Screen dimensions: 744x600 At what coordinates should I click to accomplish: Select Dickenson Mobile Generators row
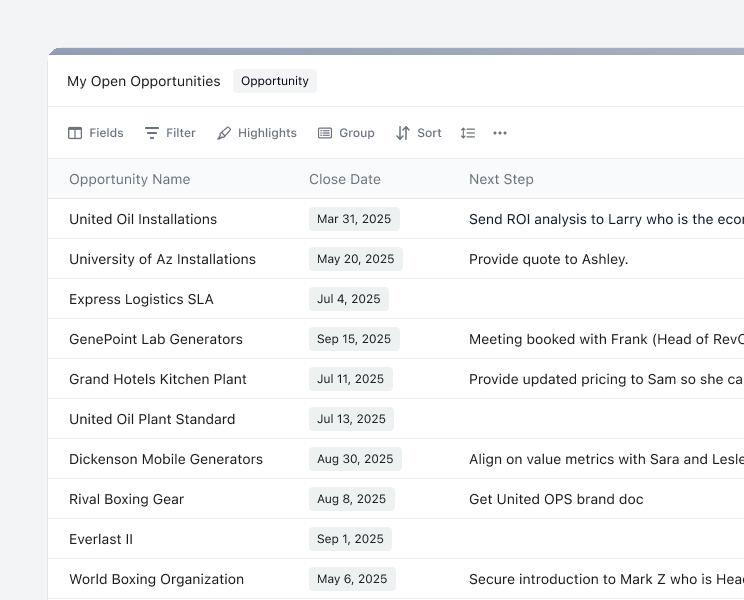166,459
